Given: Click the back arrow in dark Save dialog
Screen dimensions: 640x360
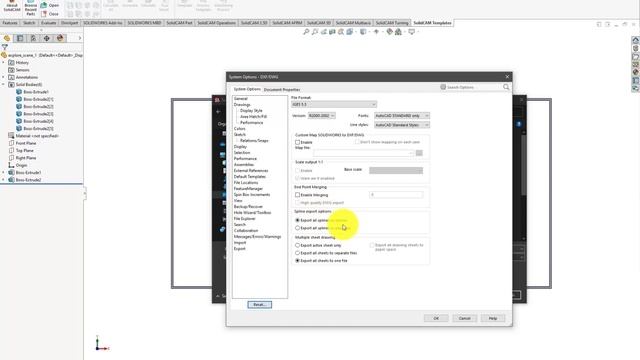Looking at the screenshot, I should (x=218, y=111).
